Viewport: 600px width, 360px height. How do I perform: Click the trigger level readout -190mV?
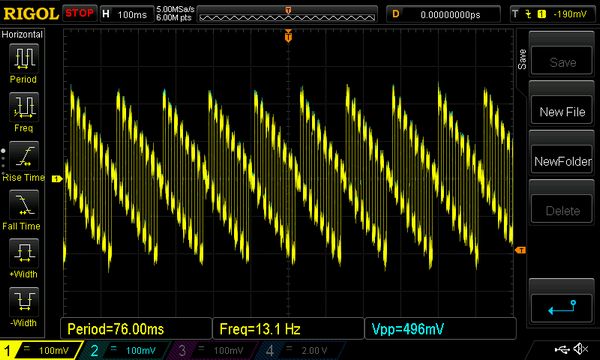point(570,14)
